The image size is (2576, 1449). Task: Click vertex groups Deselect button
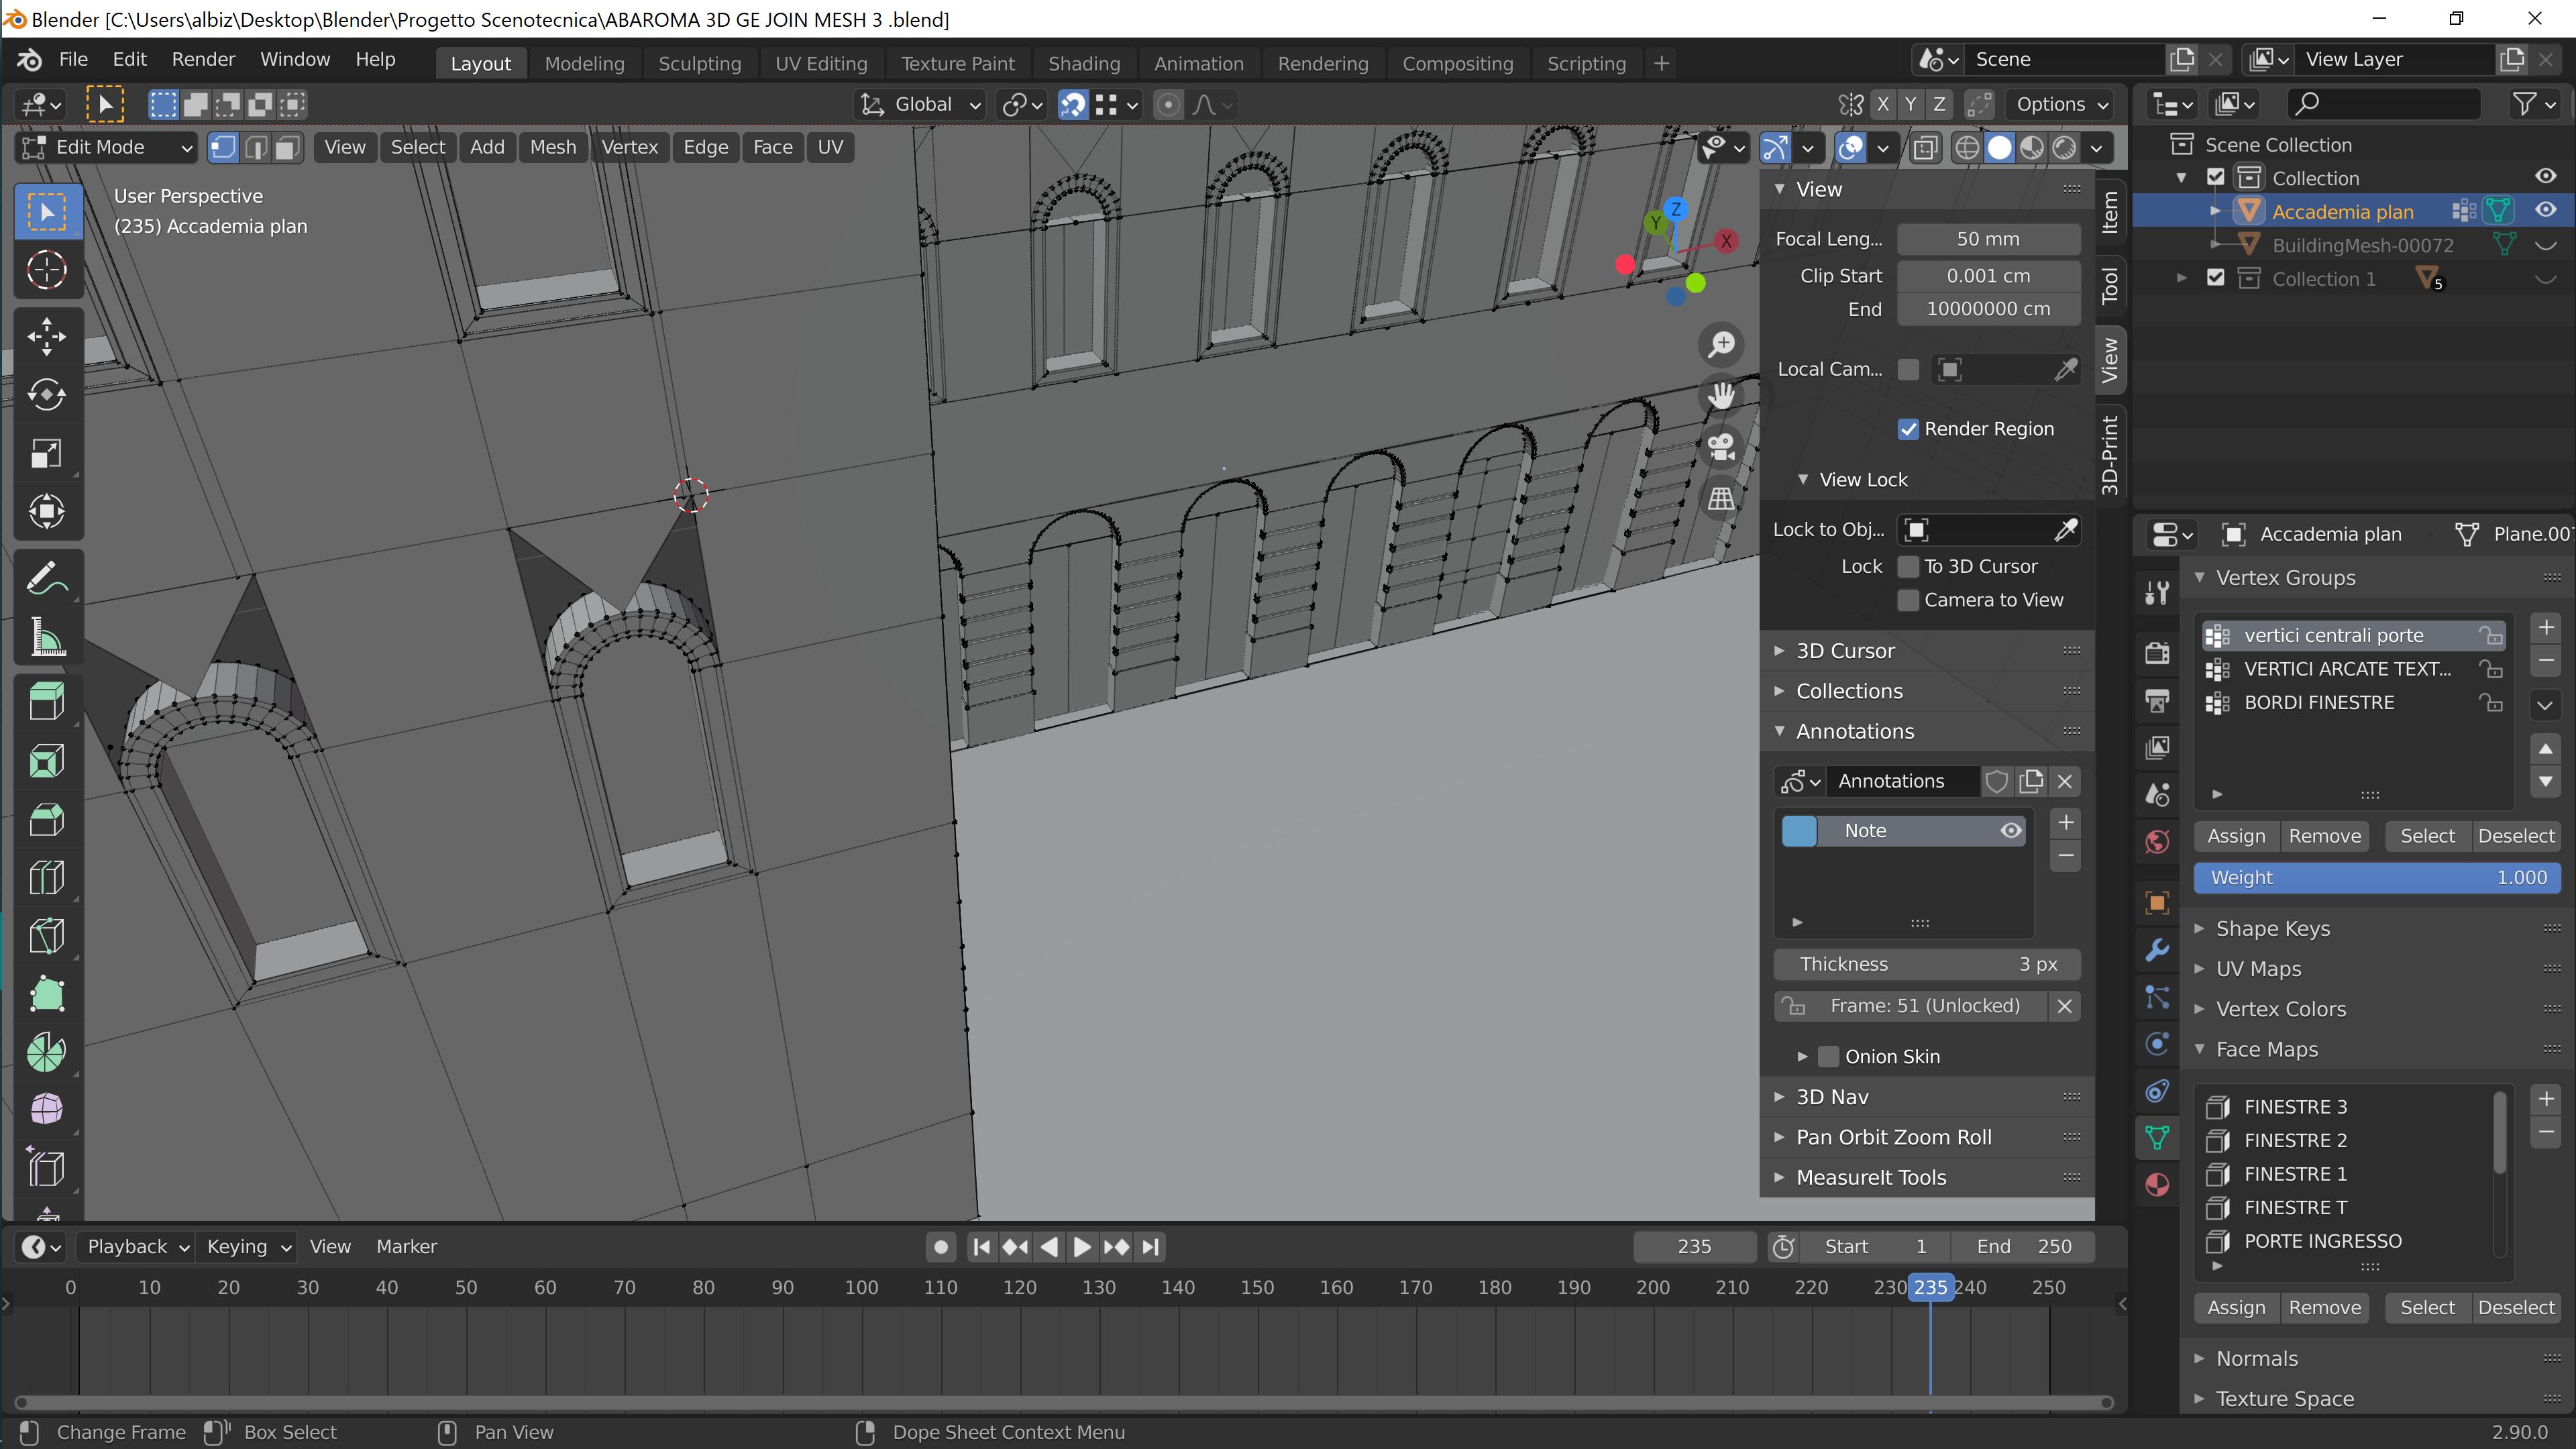(2516, 837)
